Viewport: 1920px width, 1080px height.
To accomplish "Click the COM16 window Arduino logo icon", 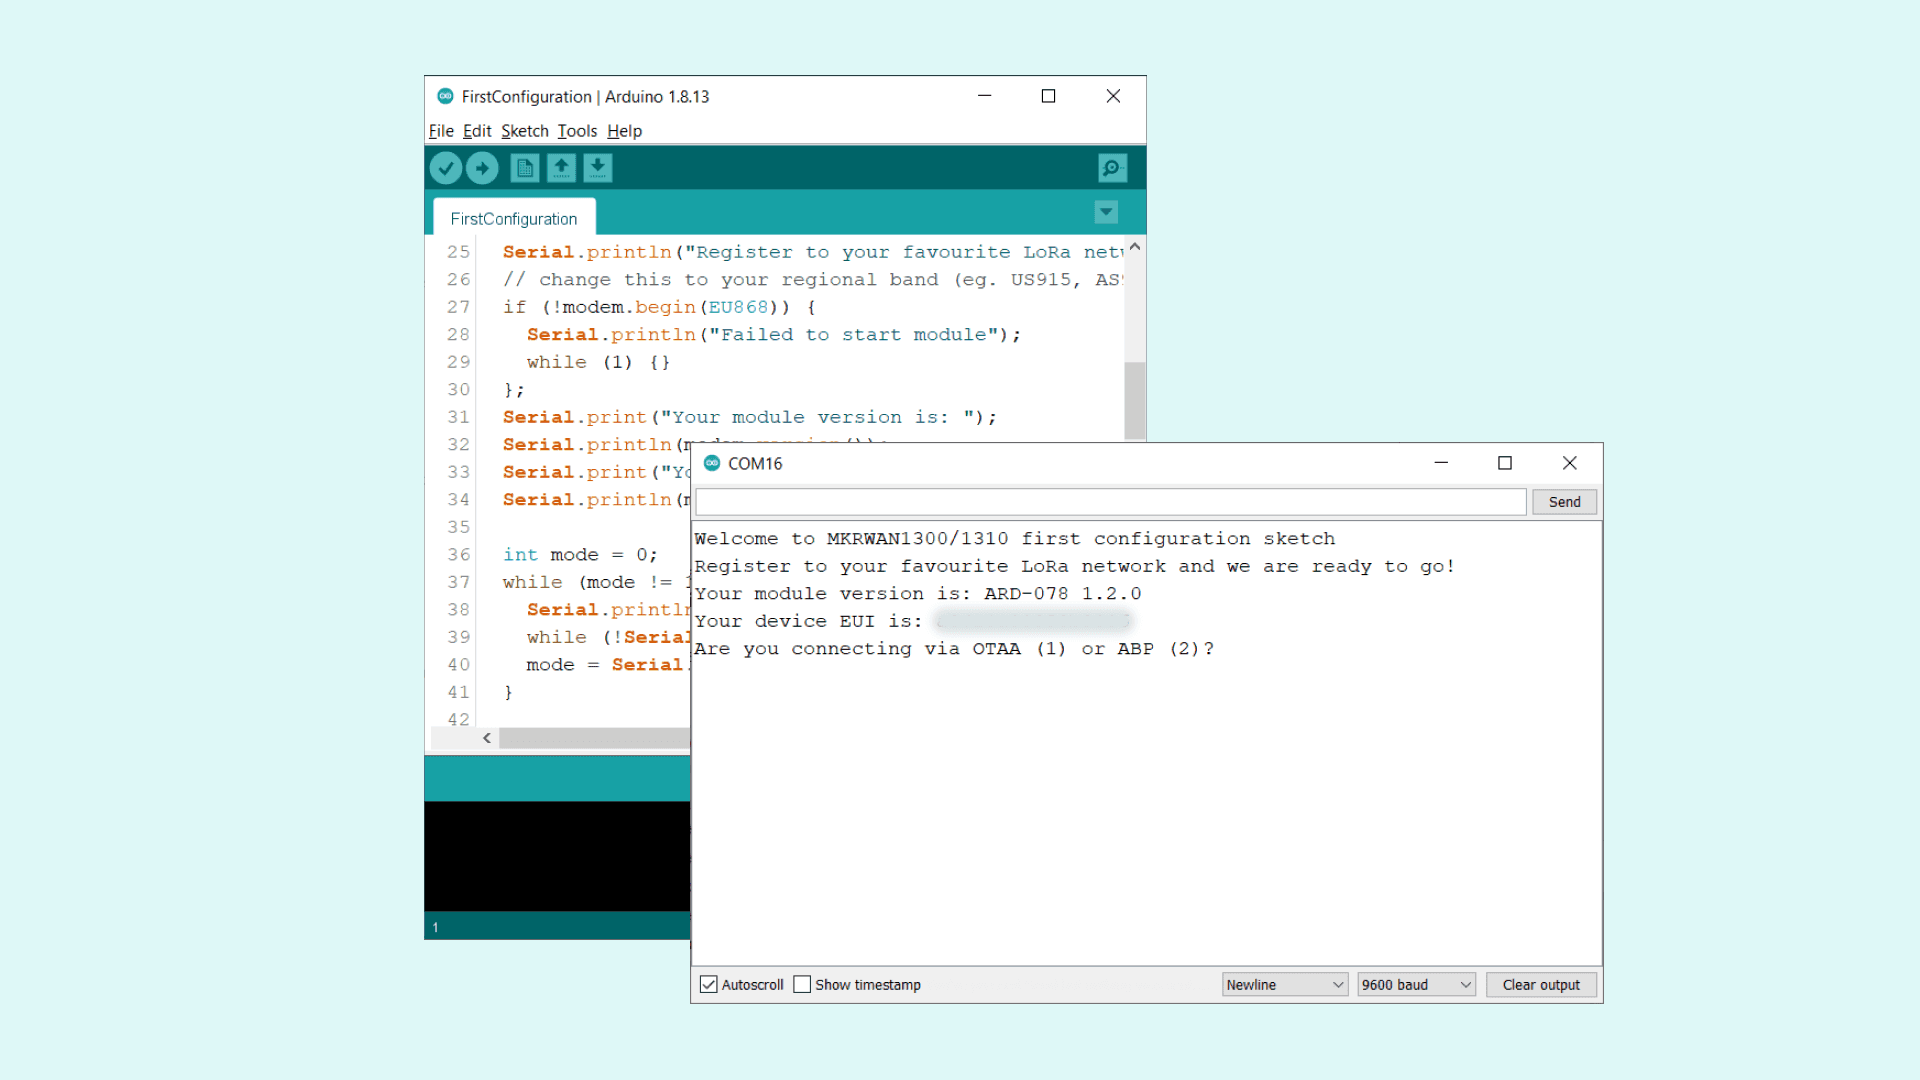I will pyautogui.click(x=712, y=463).
